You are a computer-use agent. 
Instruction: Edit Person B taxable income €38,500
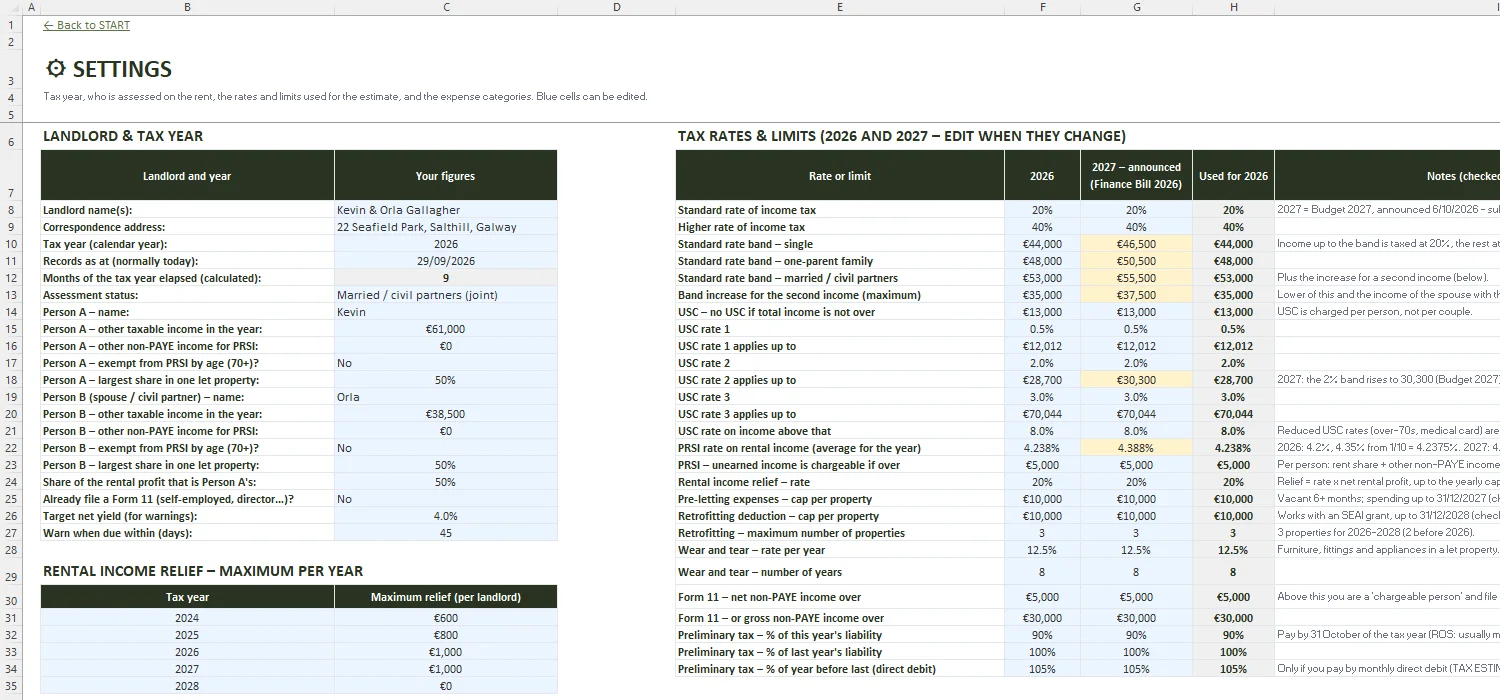(446, 414)
